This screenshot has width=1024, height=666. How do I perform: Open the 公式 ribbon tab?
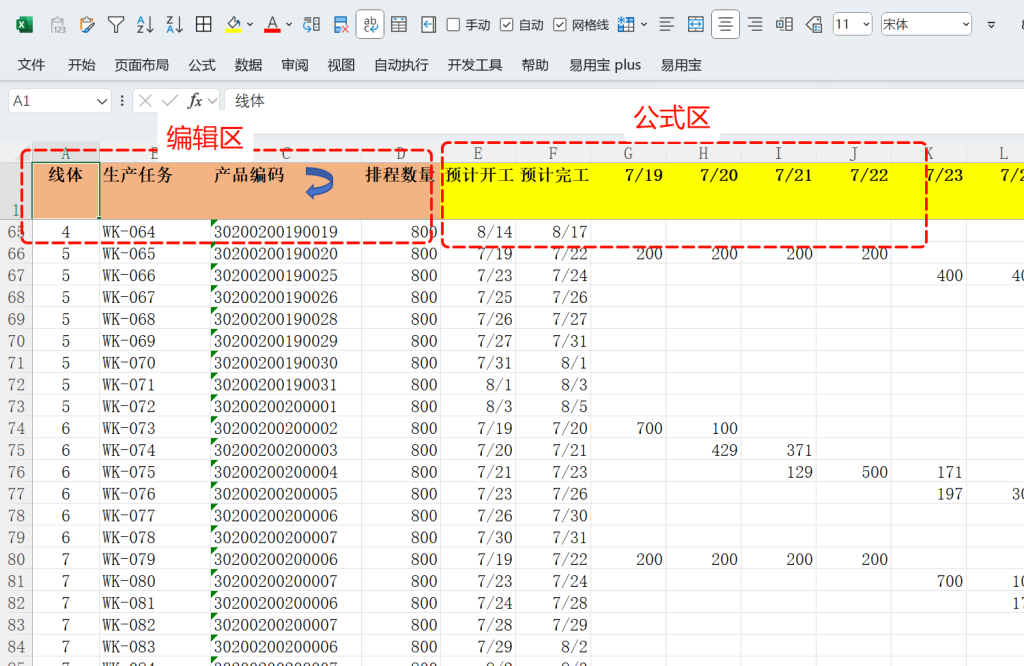point(202,65)
